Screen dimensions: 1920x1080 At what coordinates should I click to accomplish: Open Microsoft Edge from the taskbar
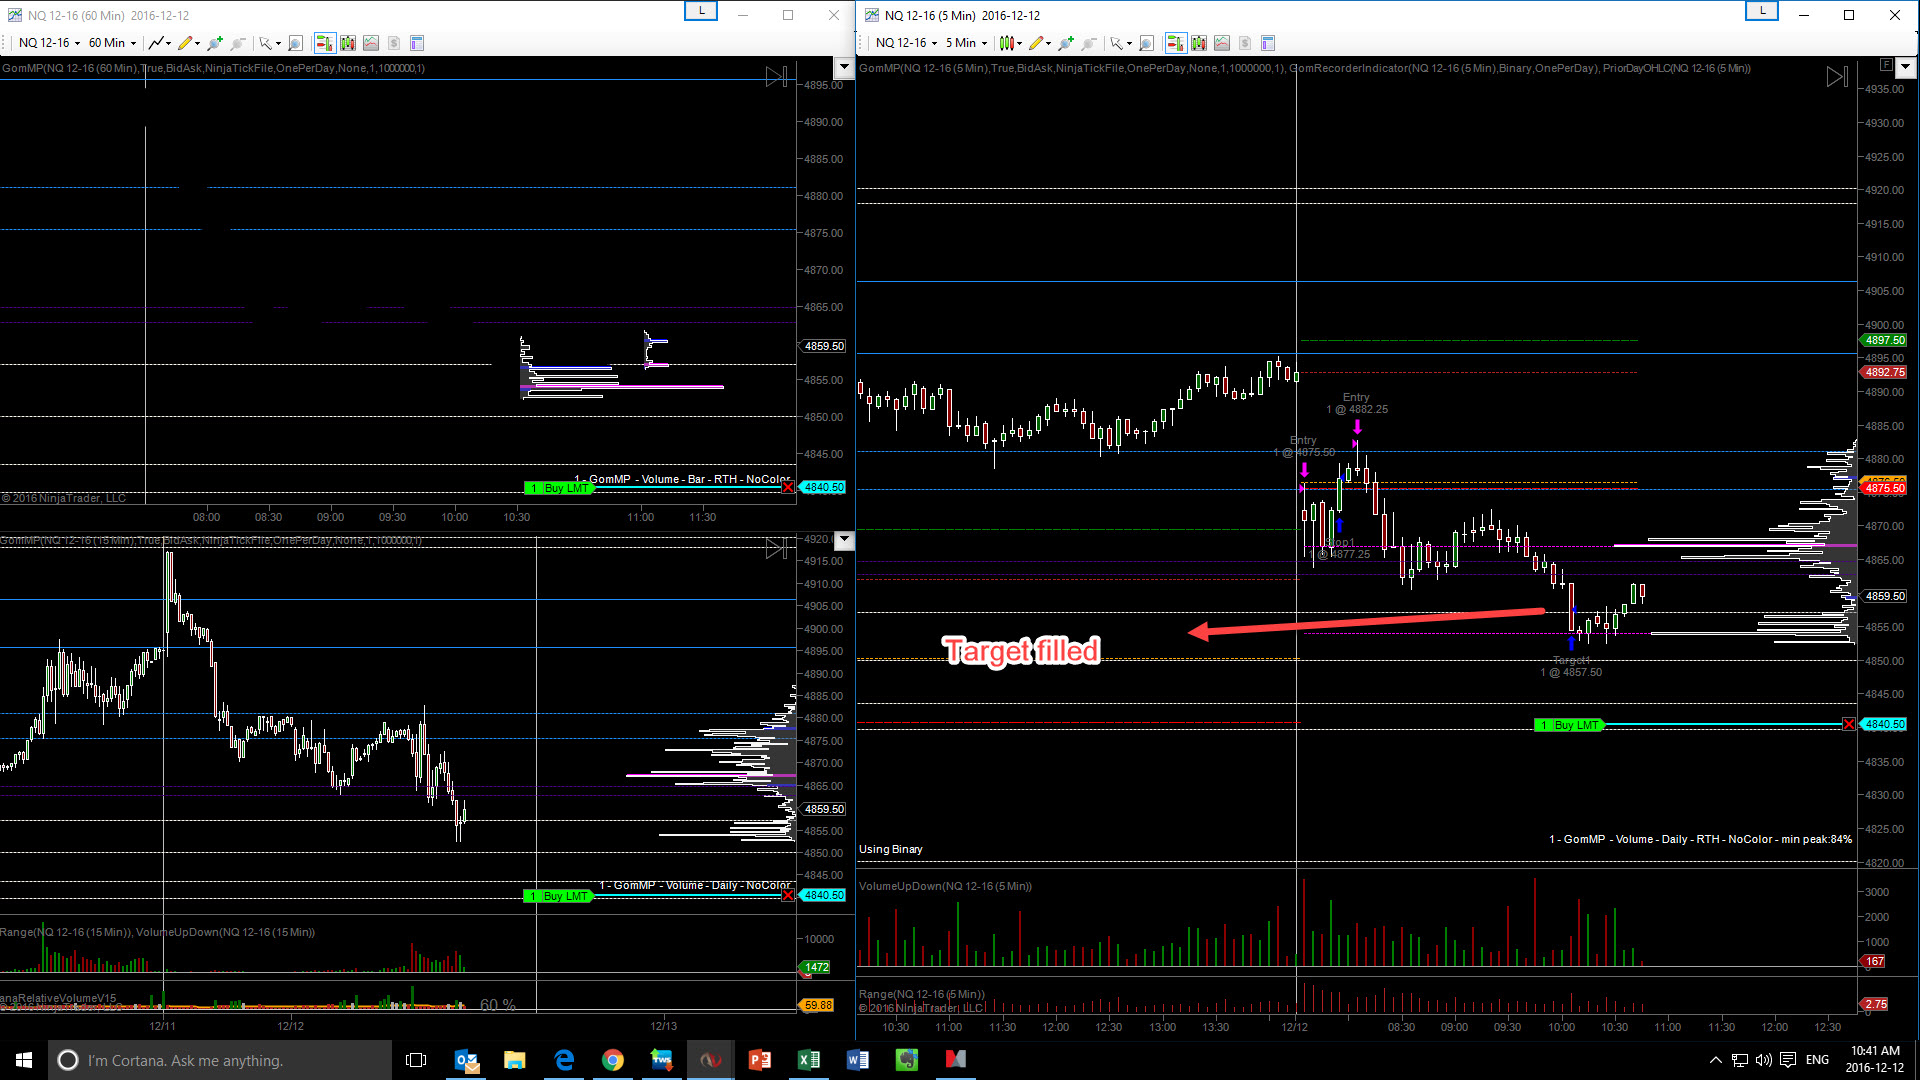[564, 1060]
